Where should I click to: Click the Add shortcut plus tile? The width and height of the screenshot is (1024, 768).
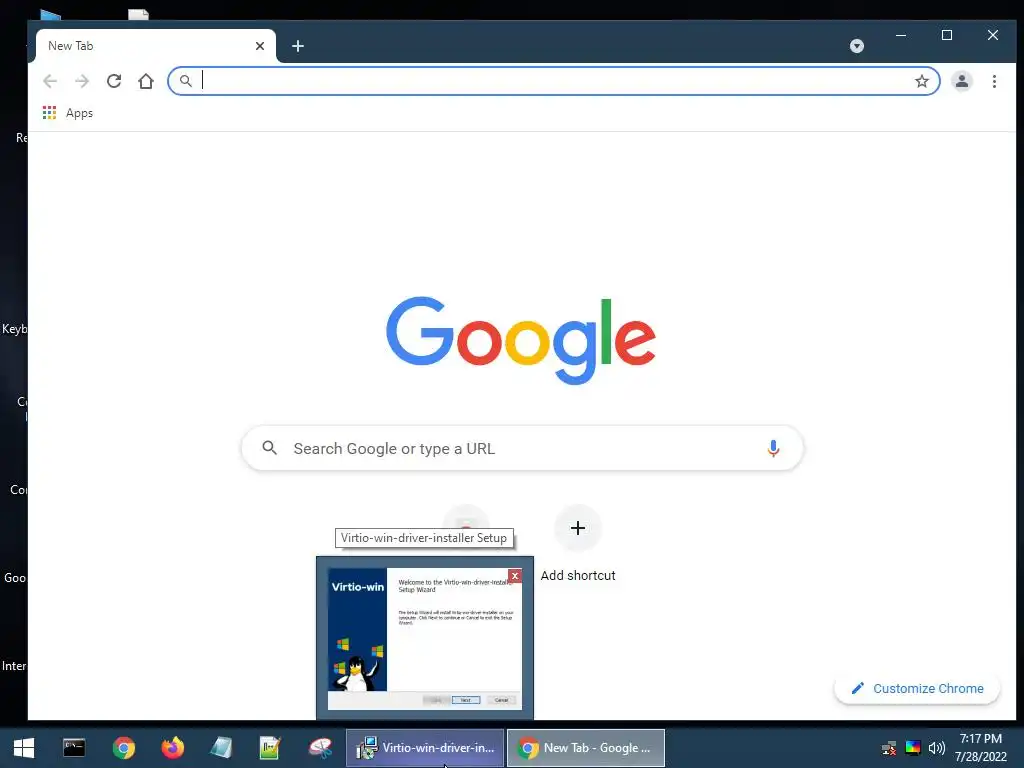coord(577,528)
